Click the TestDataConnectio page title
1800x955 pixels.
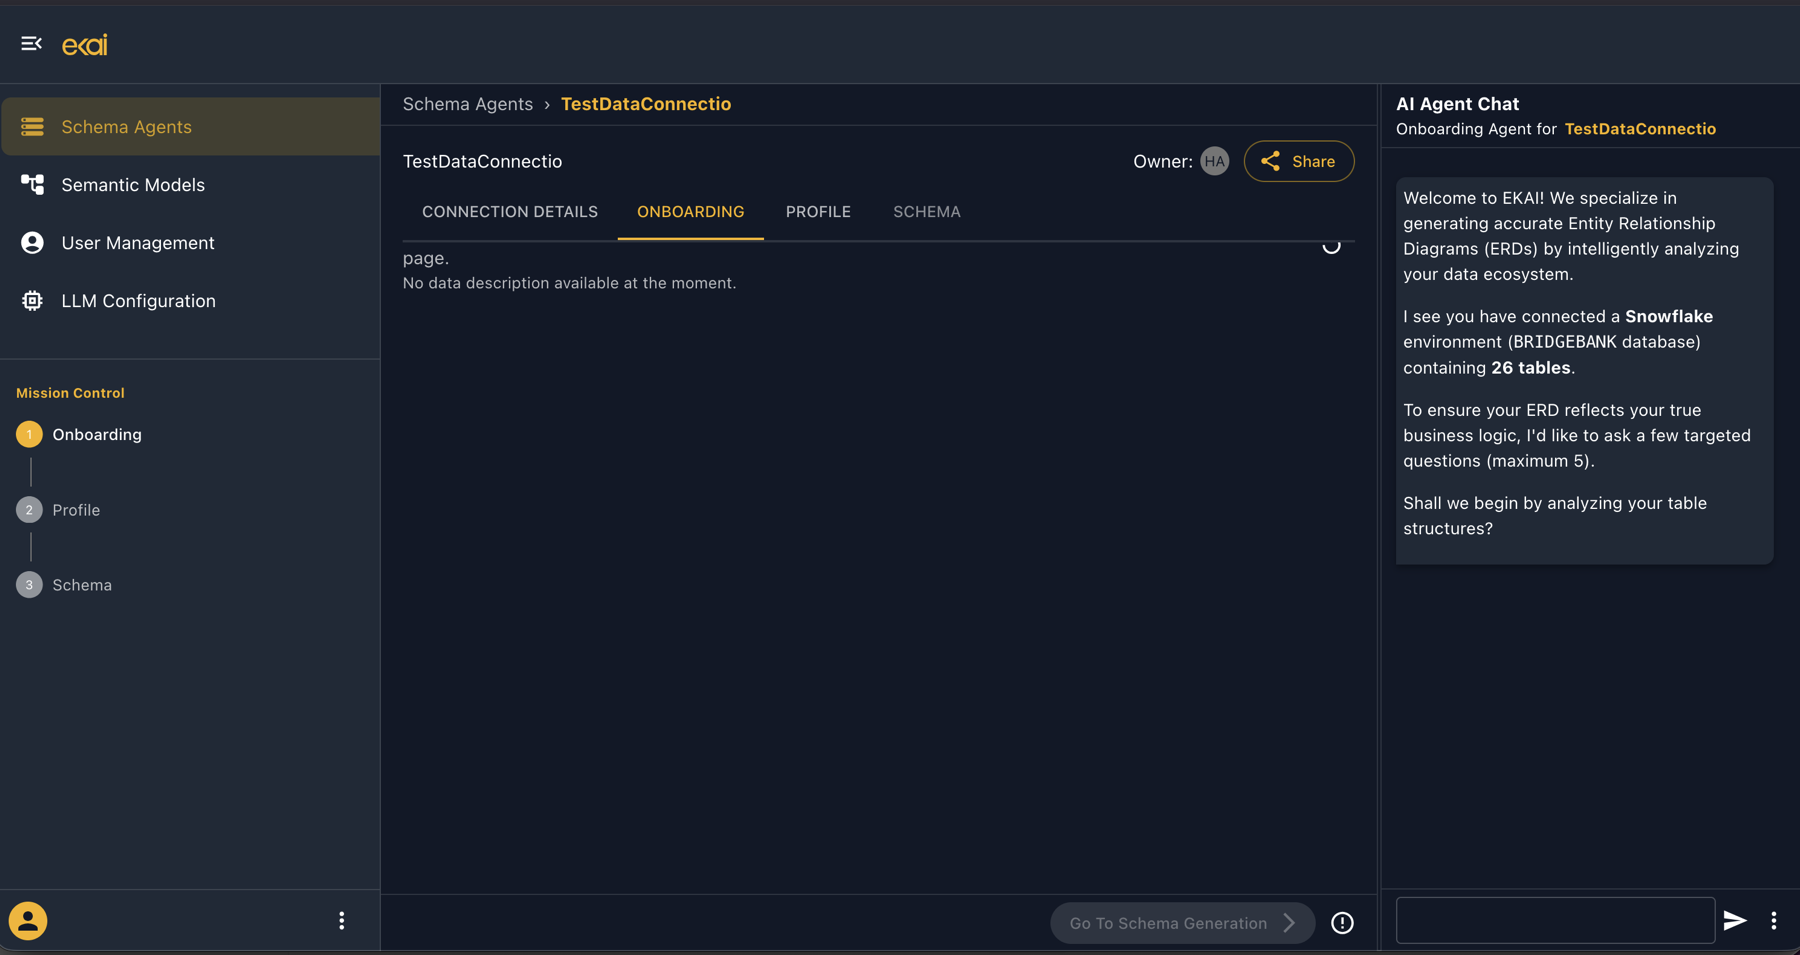point(482,161)
